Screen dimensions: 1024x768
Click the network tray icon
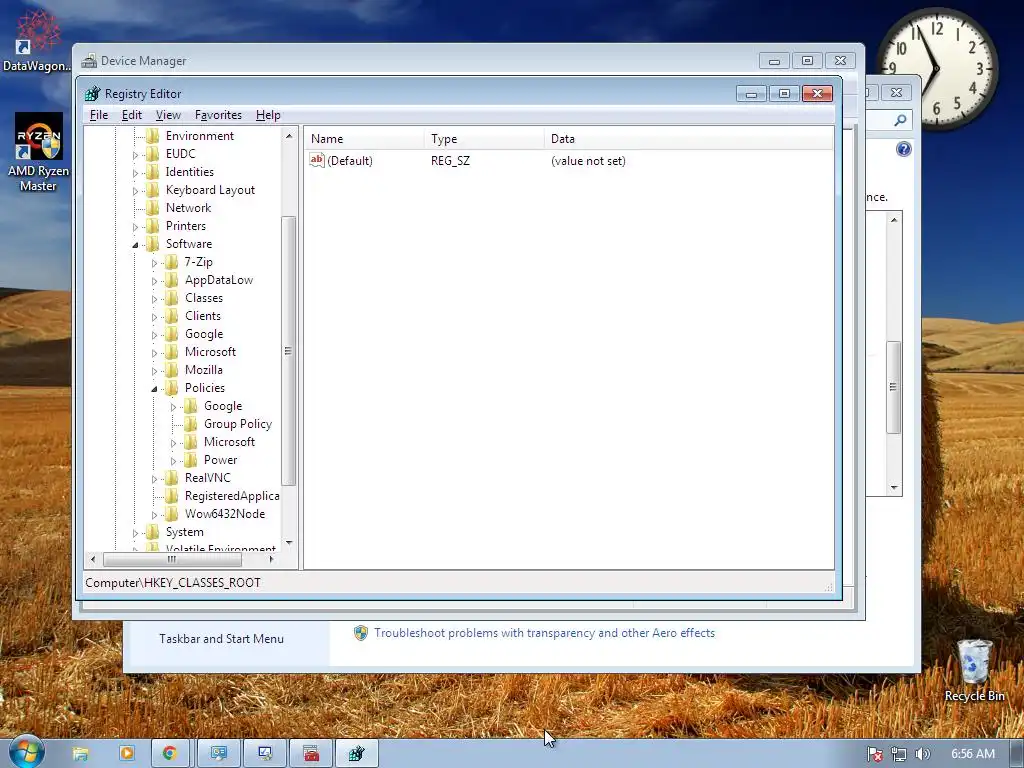coord(899,754)
